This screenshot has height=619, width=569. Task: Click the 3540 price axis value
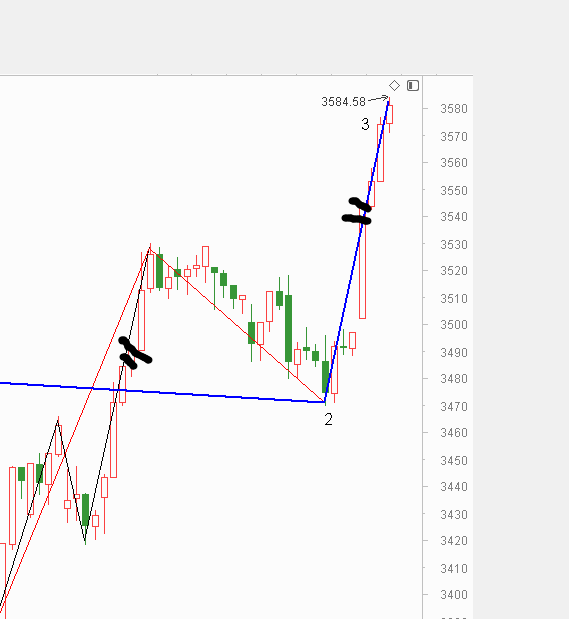(x=454, y=217)
